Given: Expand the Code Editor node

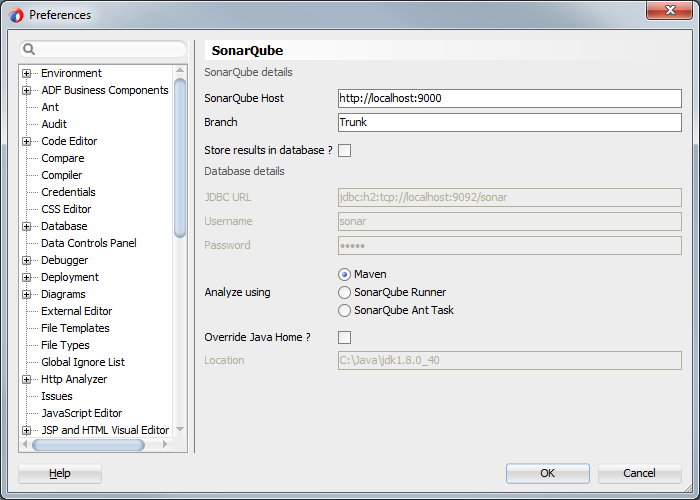Looking at the screenshot, I should 27,141.
